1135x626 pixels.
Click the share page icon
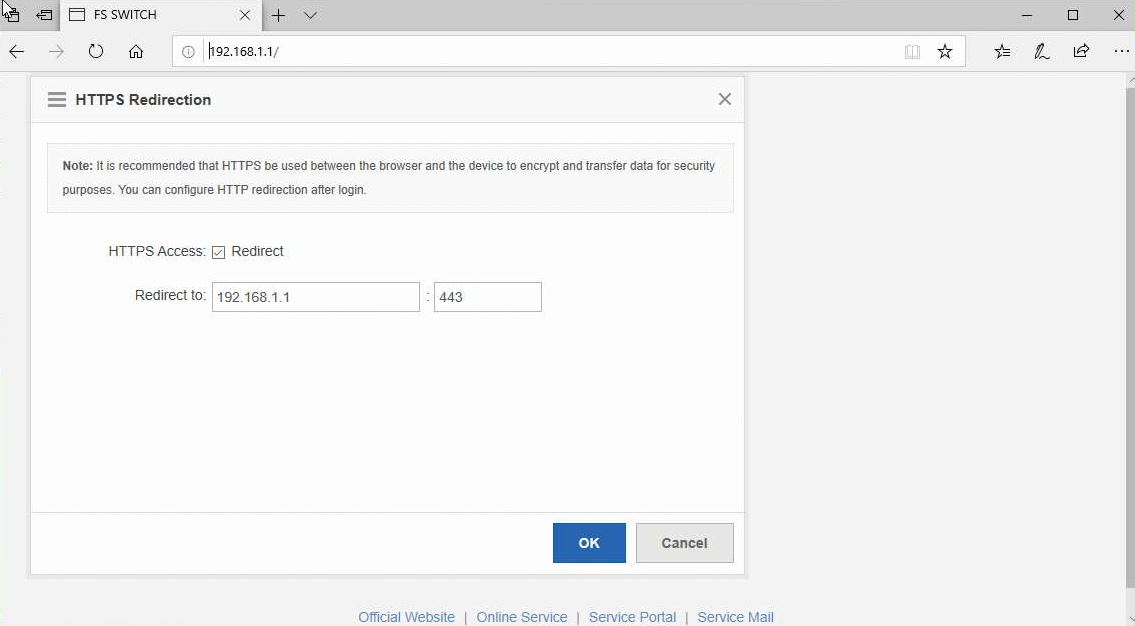pyautogui.click(x=1081, y=51)
